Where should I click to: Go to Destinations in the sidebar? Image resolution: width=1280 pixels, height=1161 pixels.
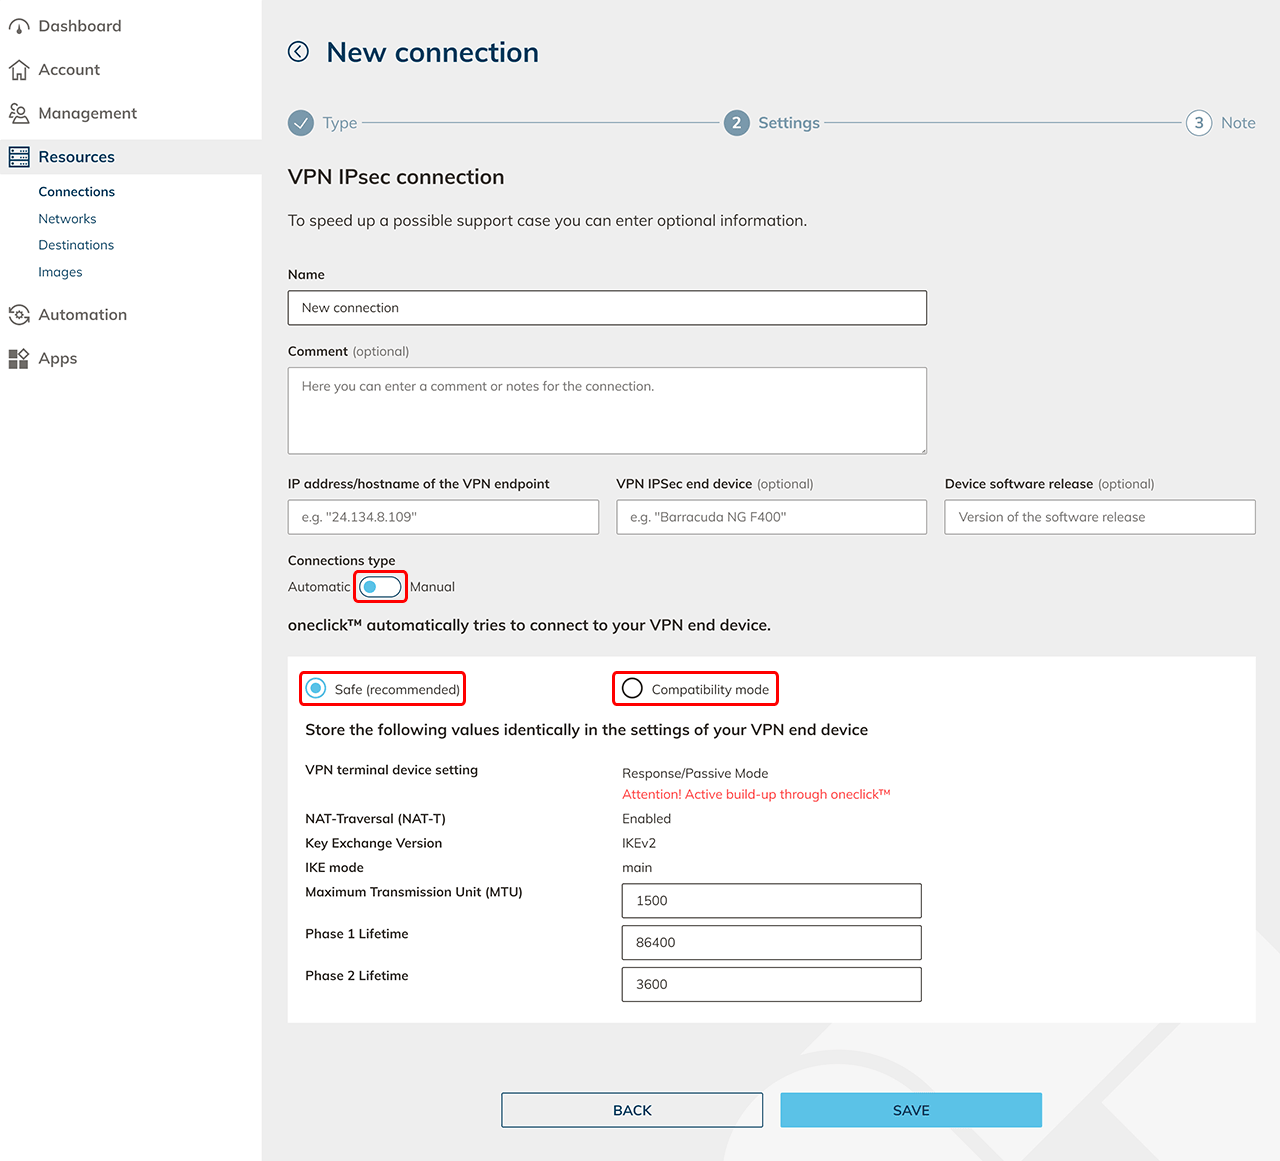(76, 245)
